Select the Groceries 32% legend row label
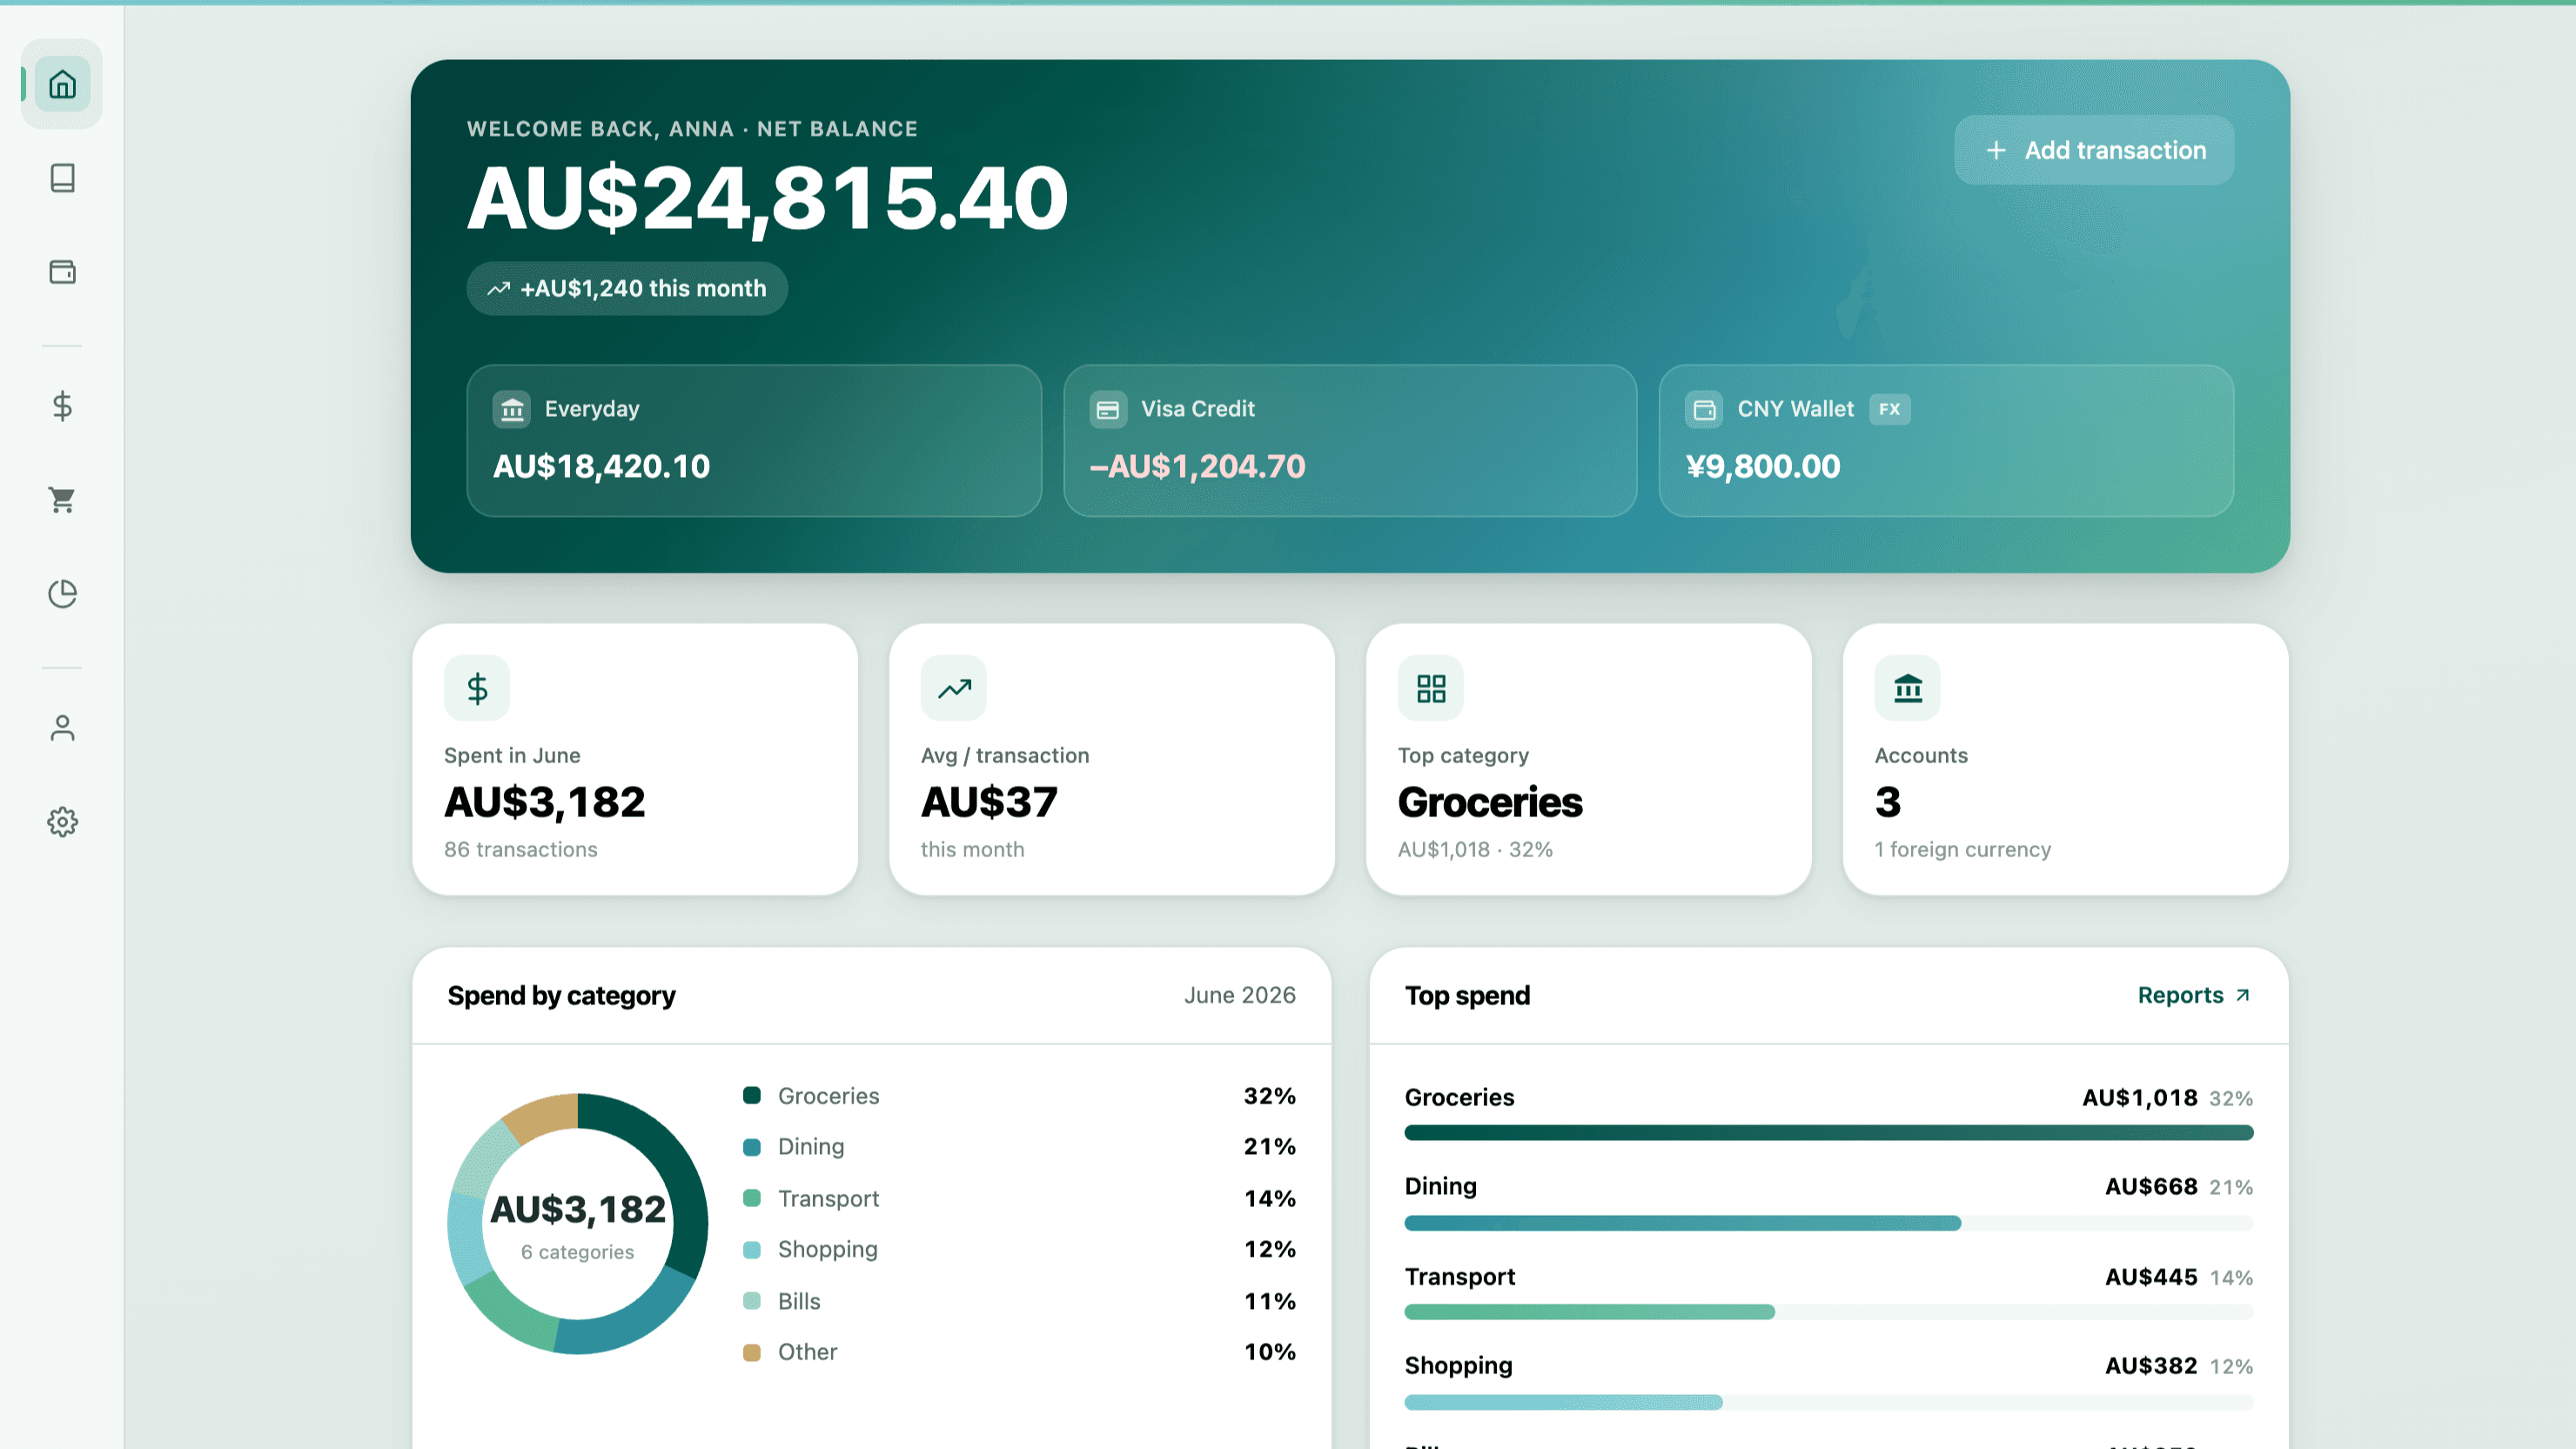Viewport: 2576px width, 1449px height. pyautogui.click(x=829, y=1096)
